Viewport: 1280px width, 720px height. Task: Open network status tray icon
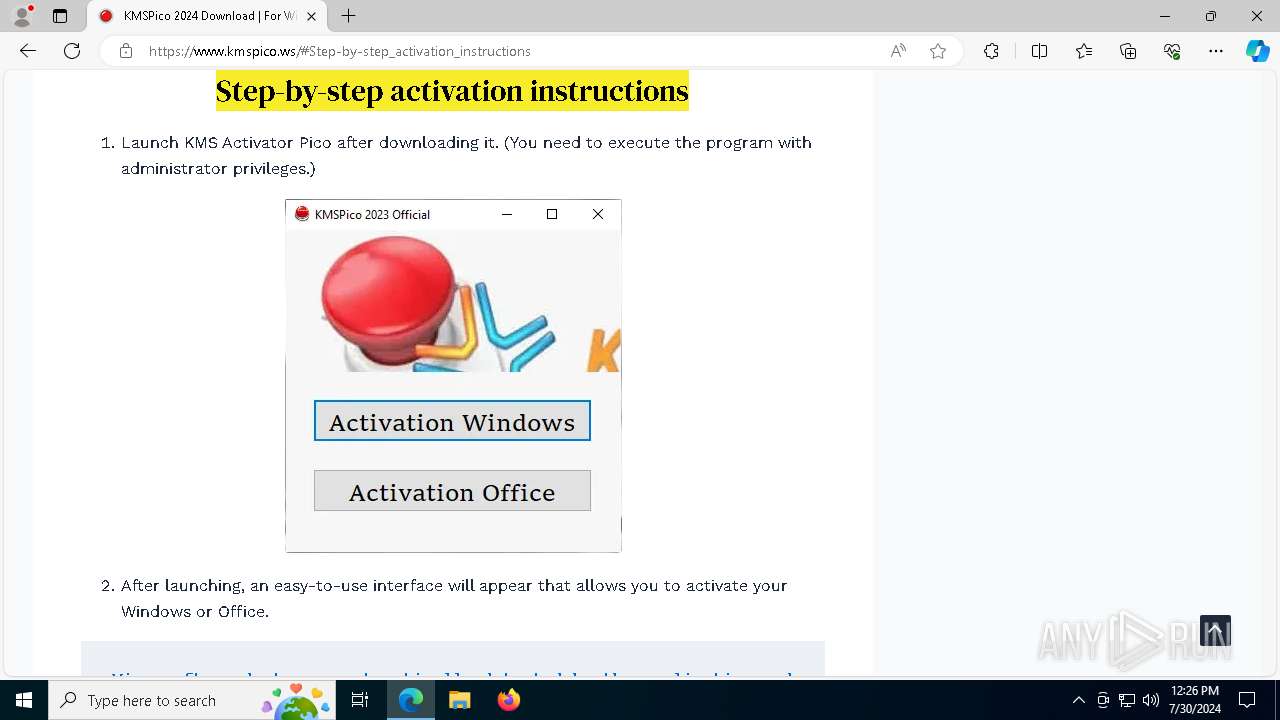pyautogui.click(x=1127, y=700)
